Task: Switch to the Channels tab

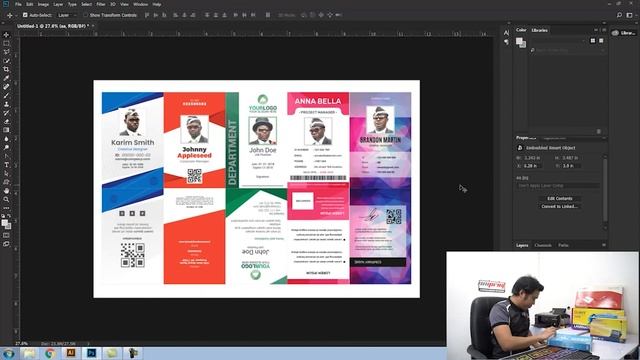Action: point(543,245)
